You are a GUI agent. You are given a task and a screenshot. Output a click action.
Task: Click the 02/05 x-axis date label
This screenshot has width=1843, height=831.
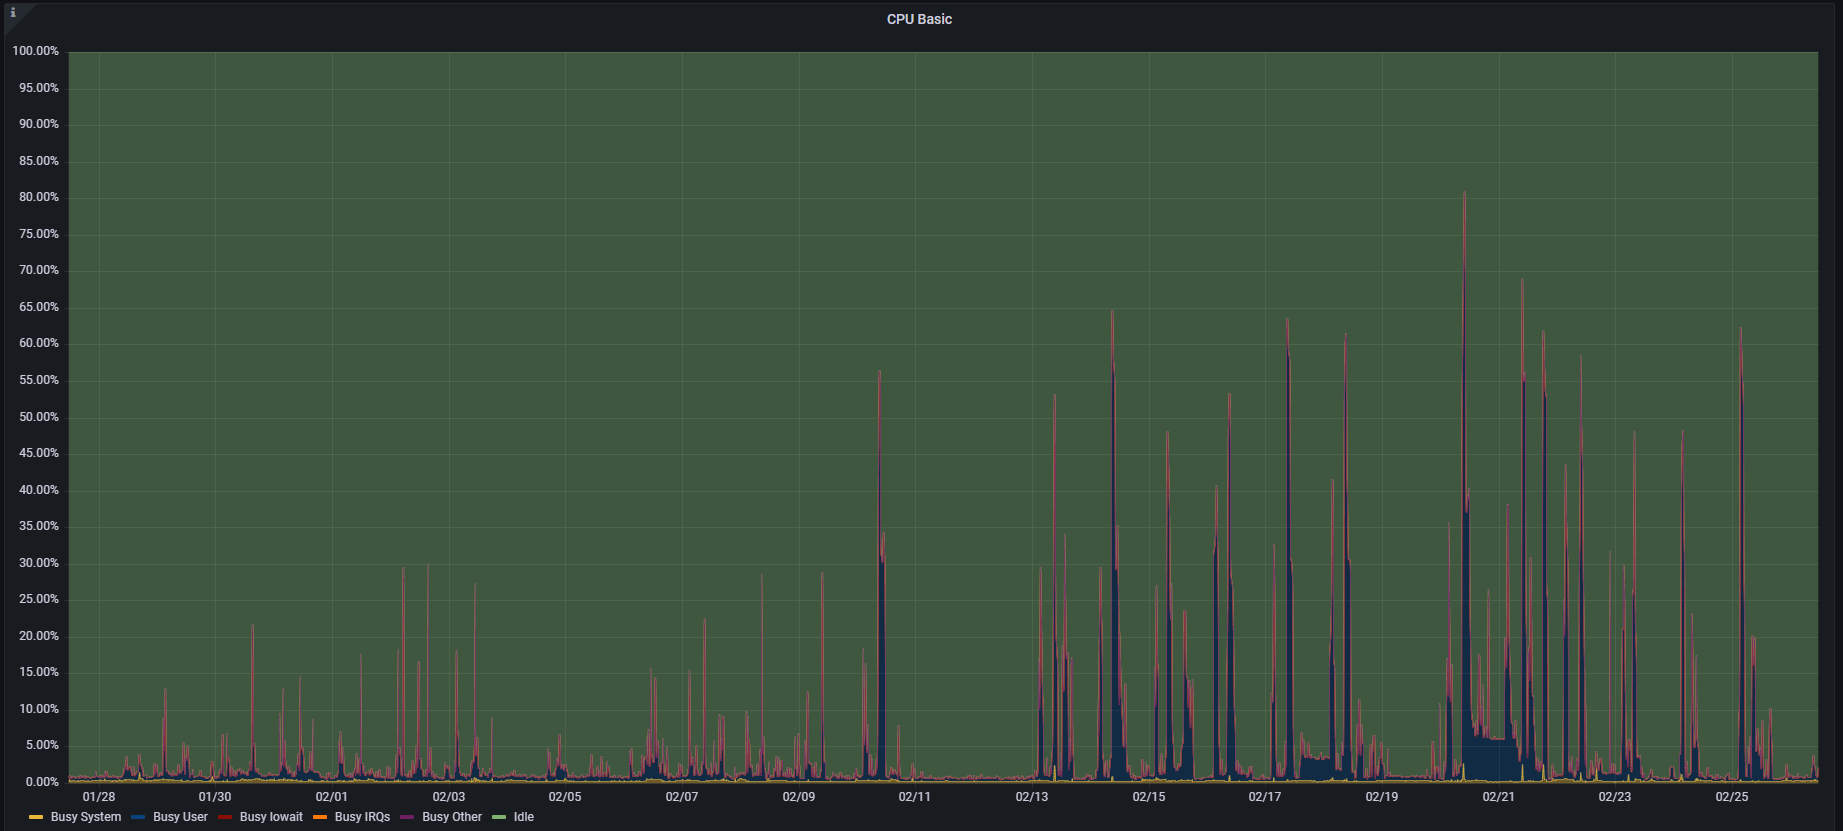click(x=565, y=797)
